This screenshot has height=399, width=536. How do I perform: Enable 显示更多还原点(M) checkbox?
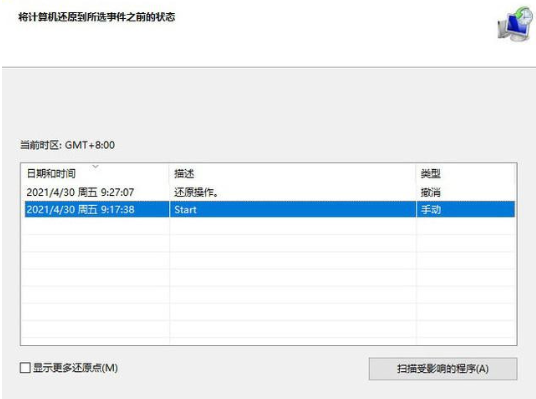click(x=25, y=368)
